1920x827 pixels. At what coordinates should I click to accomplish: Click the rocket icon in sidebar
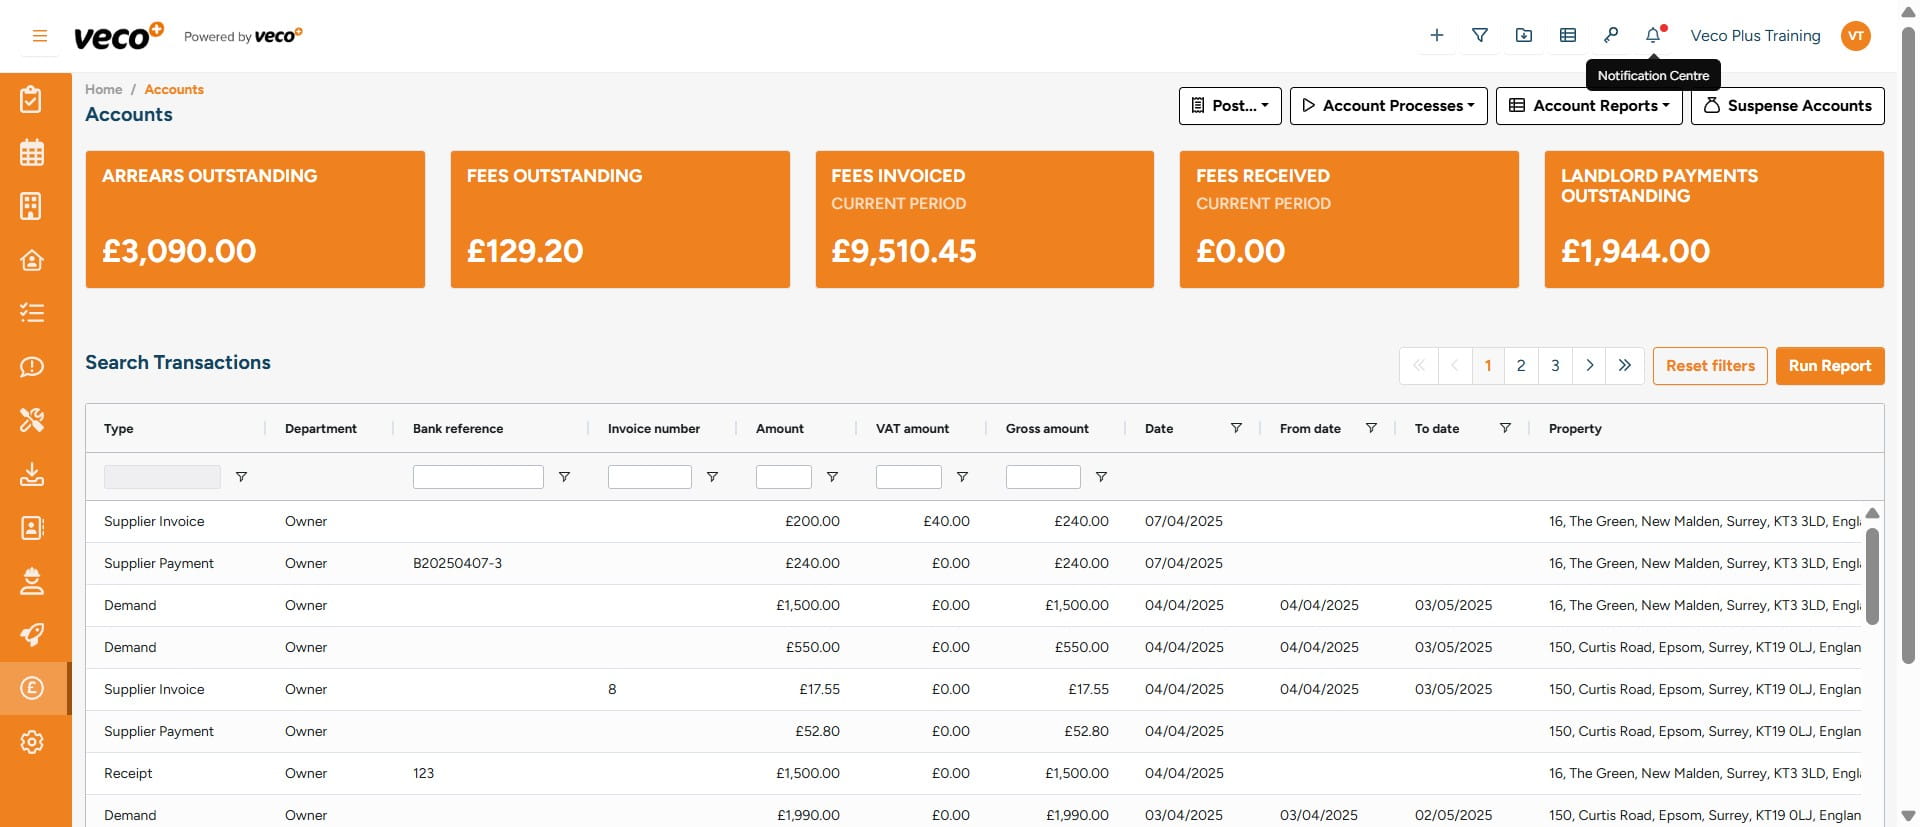(32, 635)
